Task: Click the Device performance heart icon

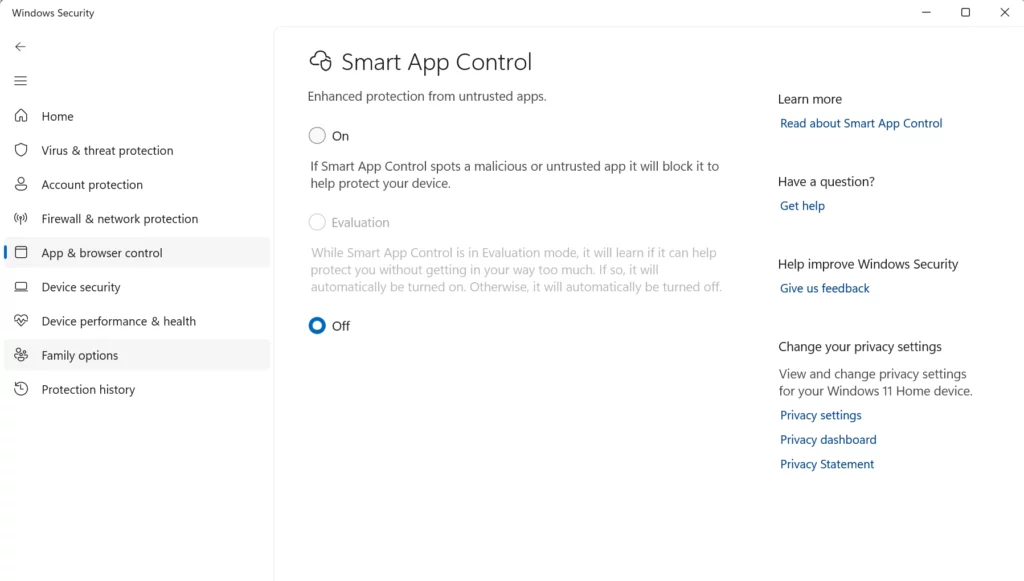Action: pos(21,321)
